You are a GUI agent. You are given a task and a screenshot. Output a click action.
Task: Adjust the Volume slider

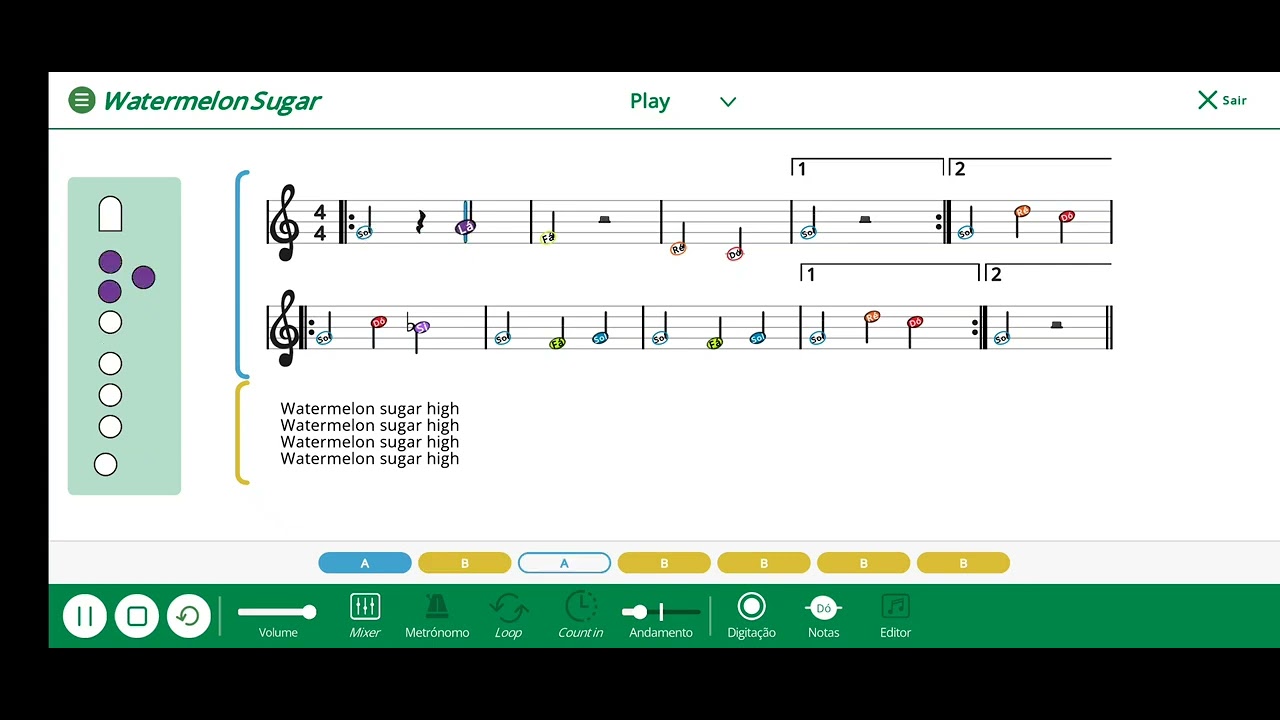[x=277, y=612]
